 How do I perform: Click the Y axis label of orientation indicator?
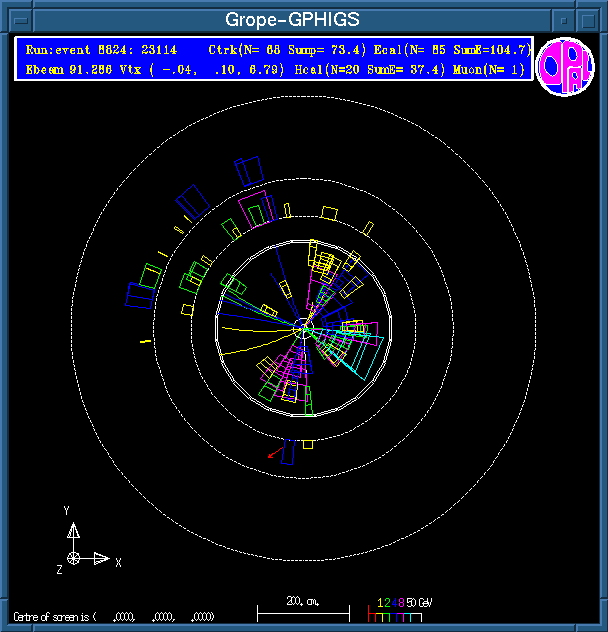(67, 511)
